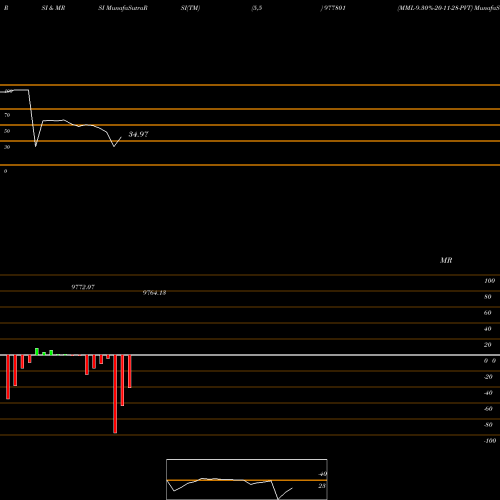Click the 30 level label on RSI axis
Viewport: 500px width, 500px height.
7,147
